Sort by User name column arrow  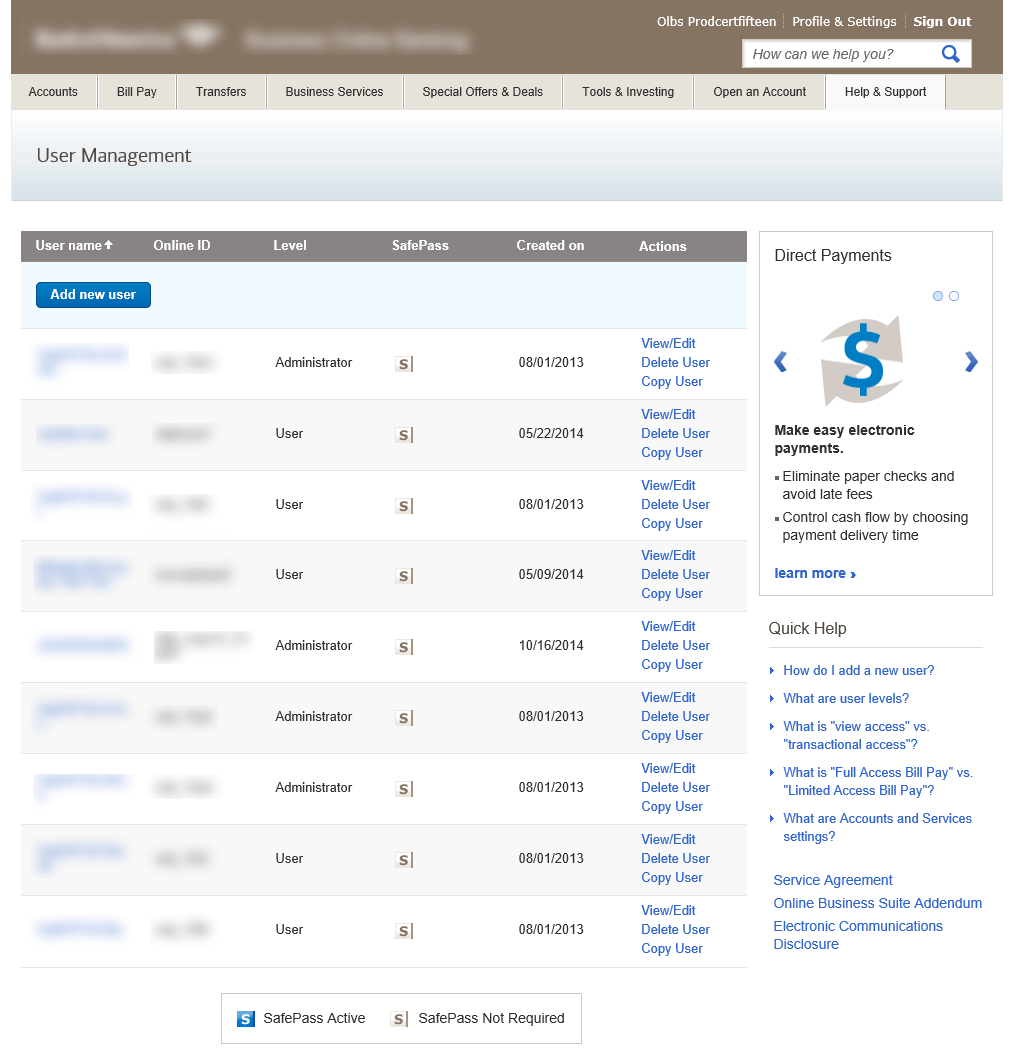click(x=109, y=245)
